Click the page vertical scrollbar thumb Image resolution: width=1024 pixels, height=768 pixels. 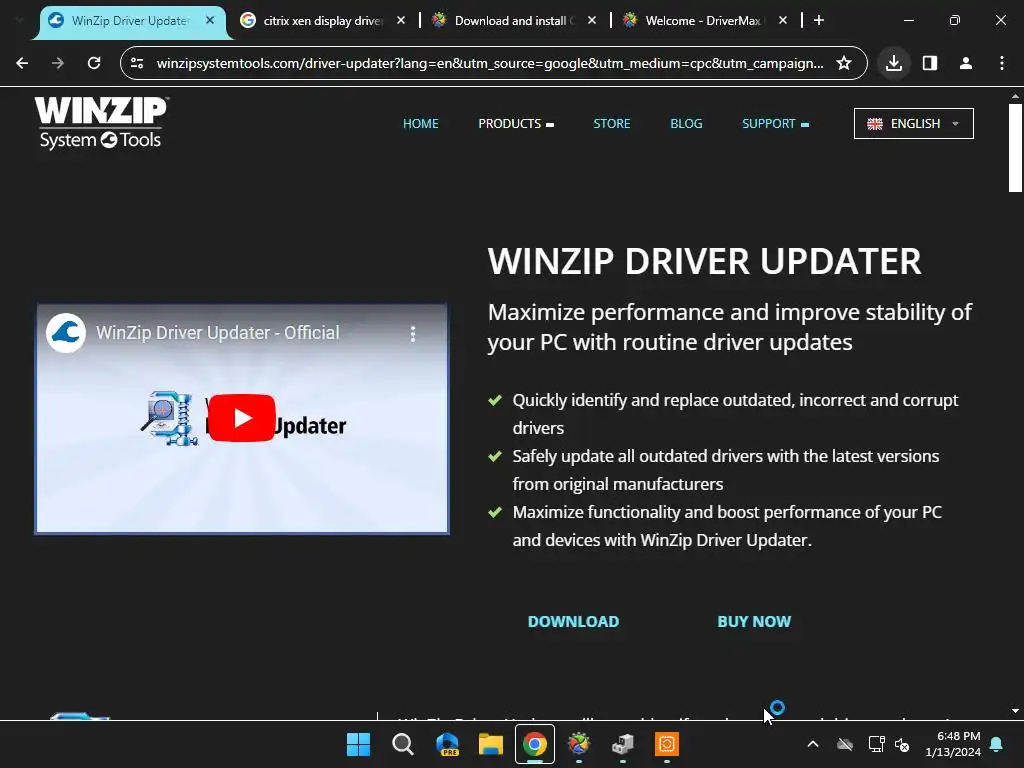pos(1015,148)
